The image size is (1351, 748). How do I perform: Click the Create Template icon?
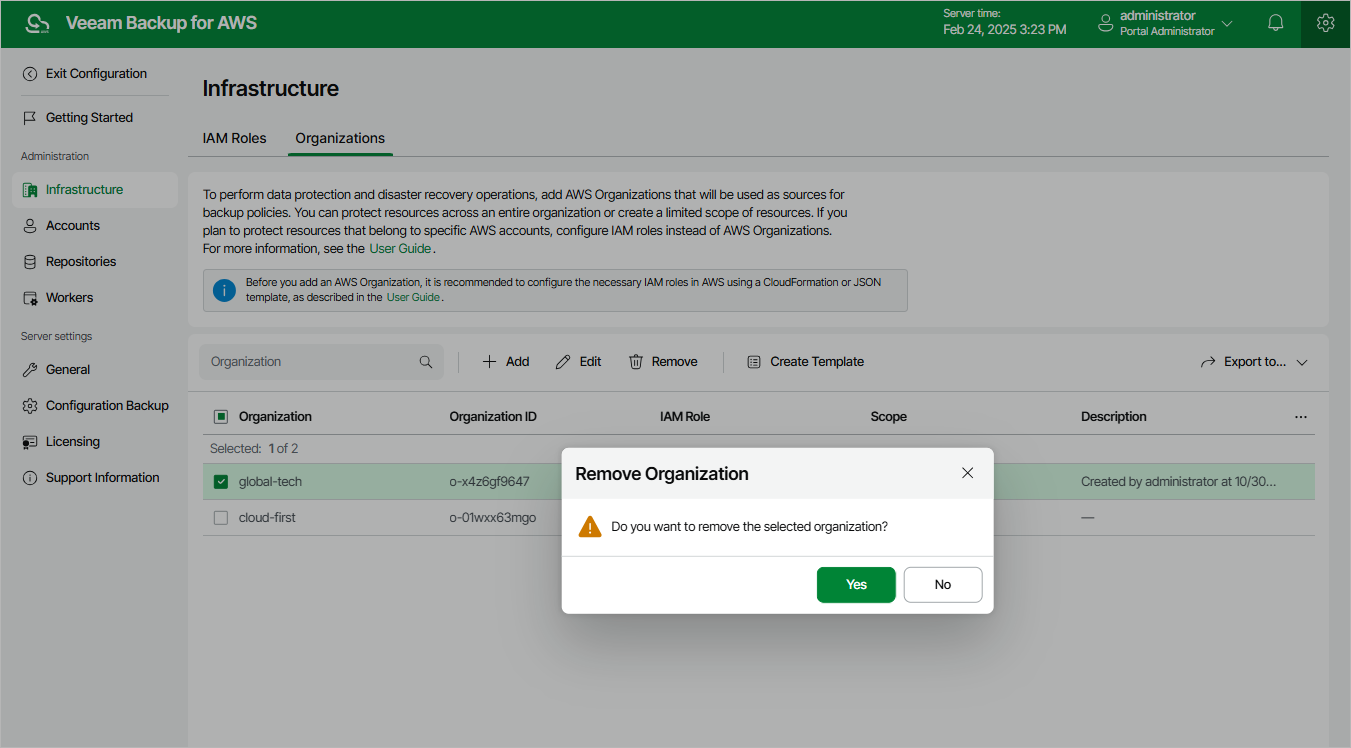point(754,362)
